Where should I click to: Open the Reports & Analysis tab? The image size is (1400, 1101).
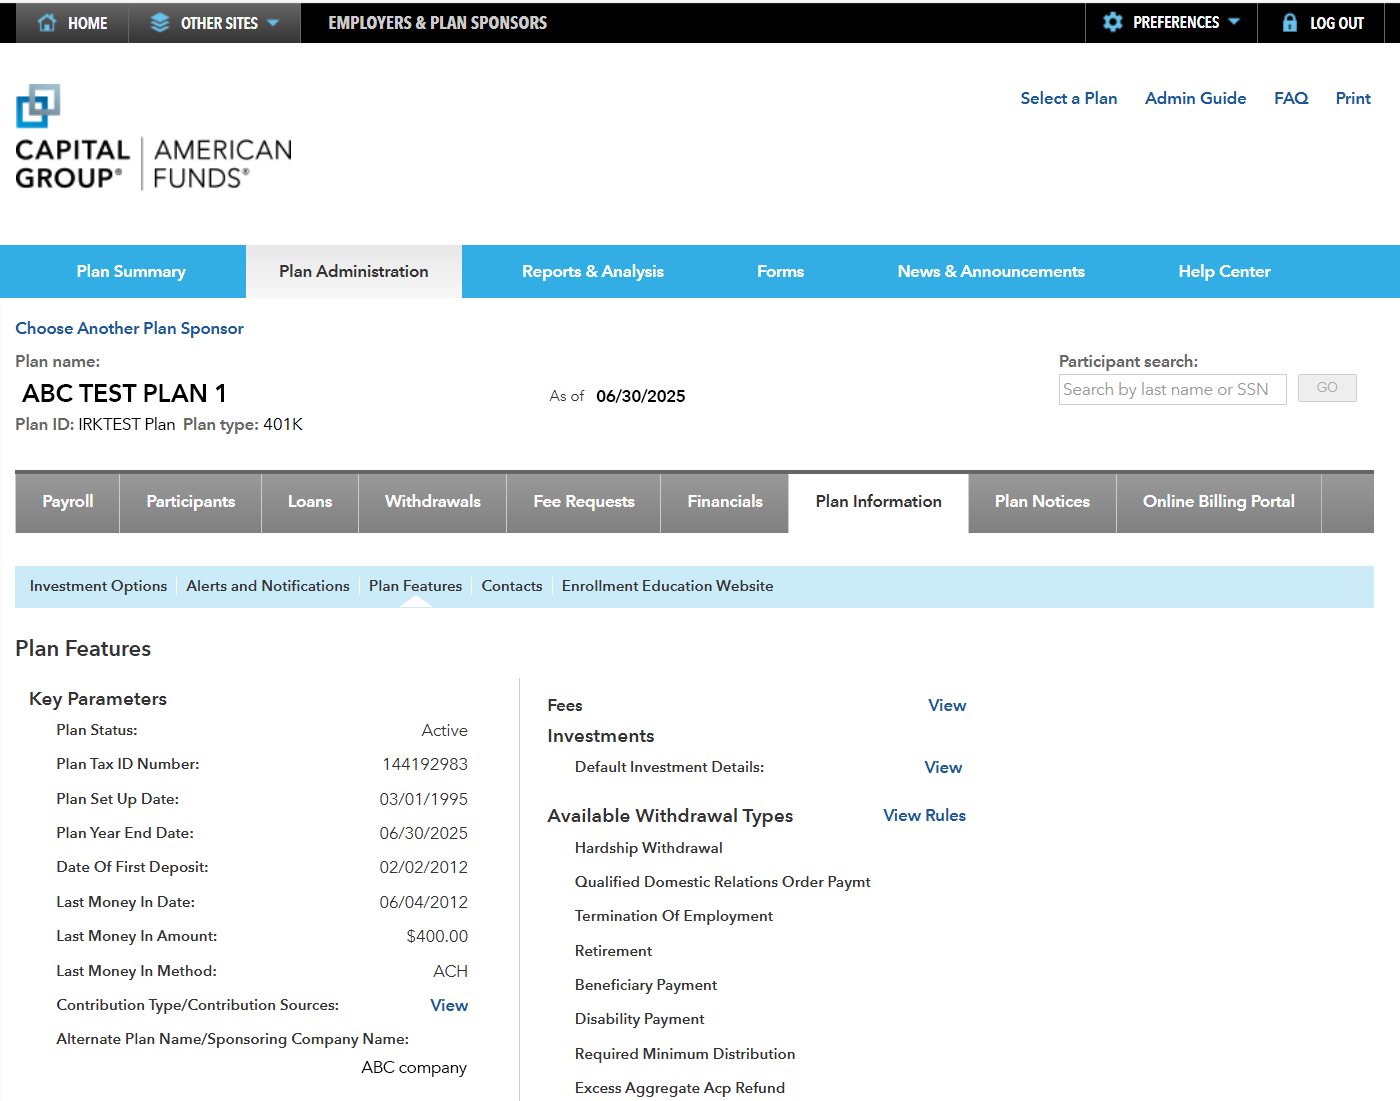[593, 271]
